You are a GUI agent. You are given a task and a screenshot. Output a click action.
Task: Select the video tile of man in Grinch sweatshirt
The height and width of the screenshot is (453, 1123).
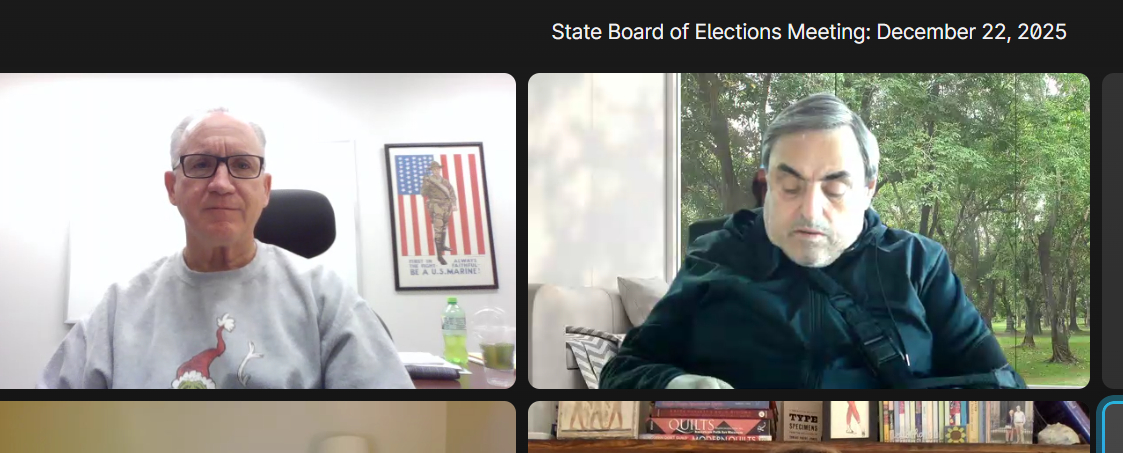point(258,230)
